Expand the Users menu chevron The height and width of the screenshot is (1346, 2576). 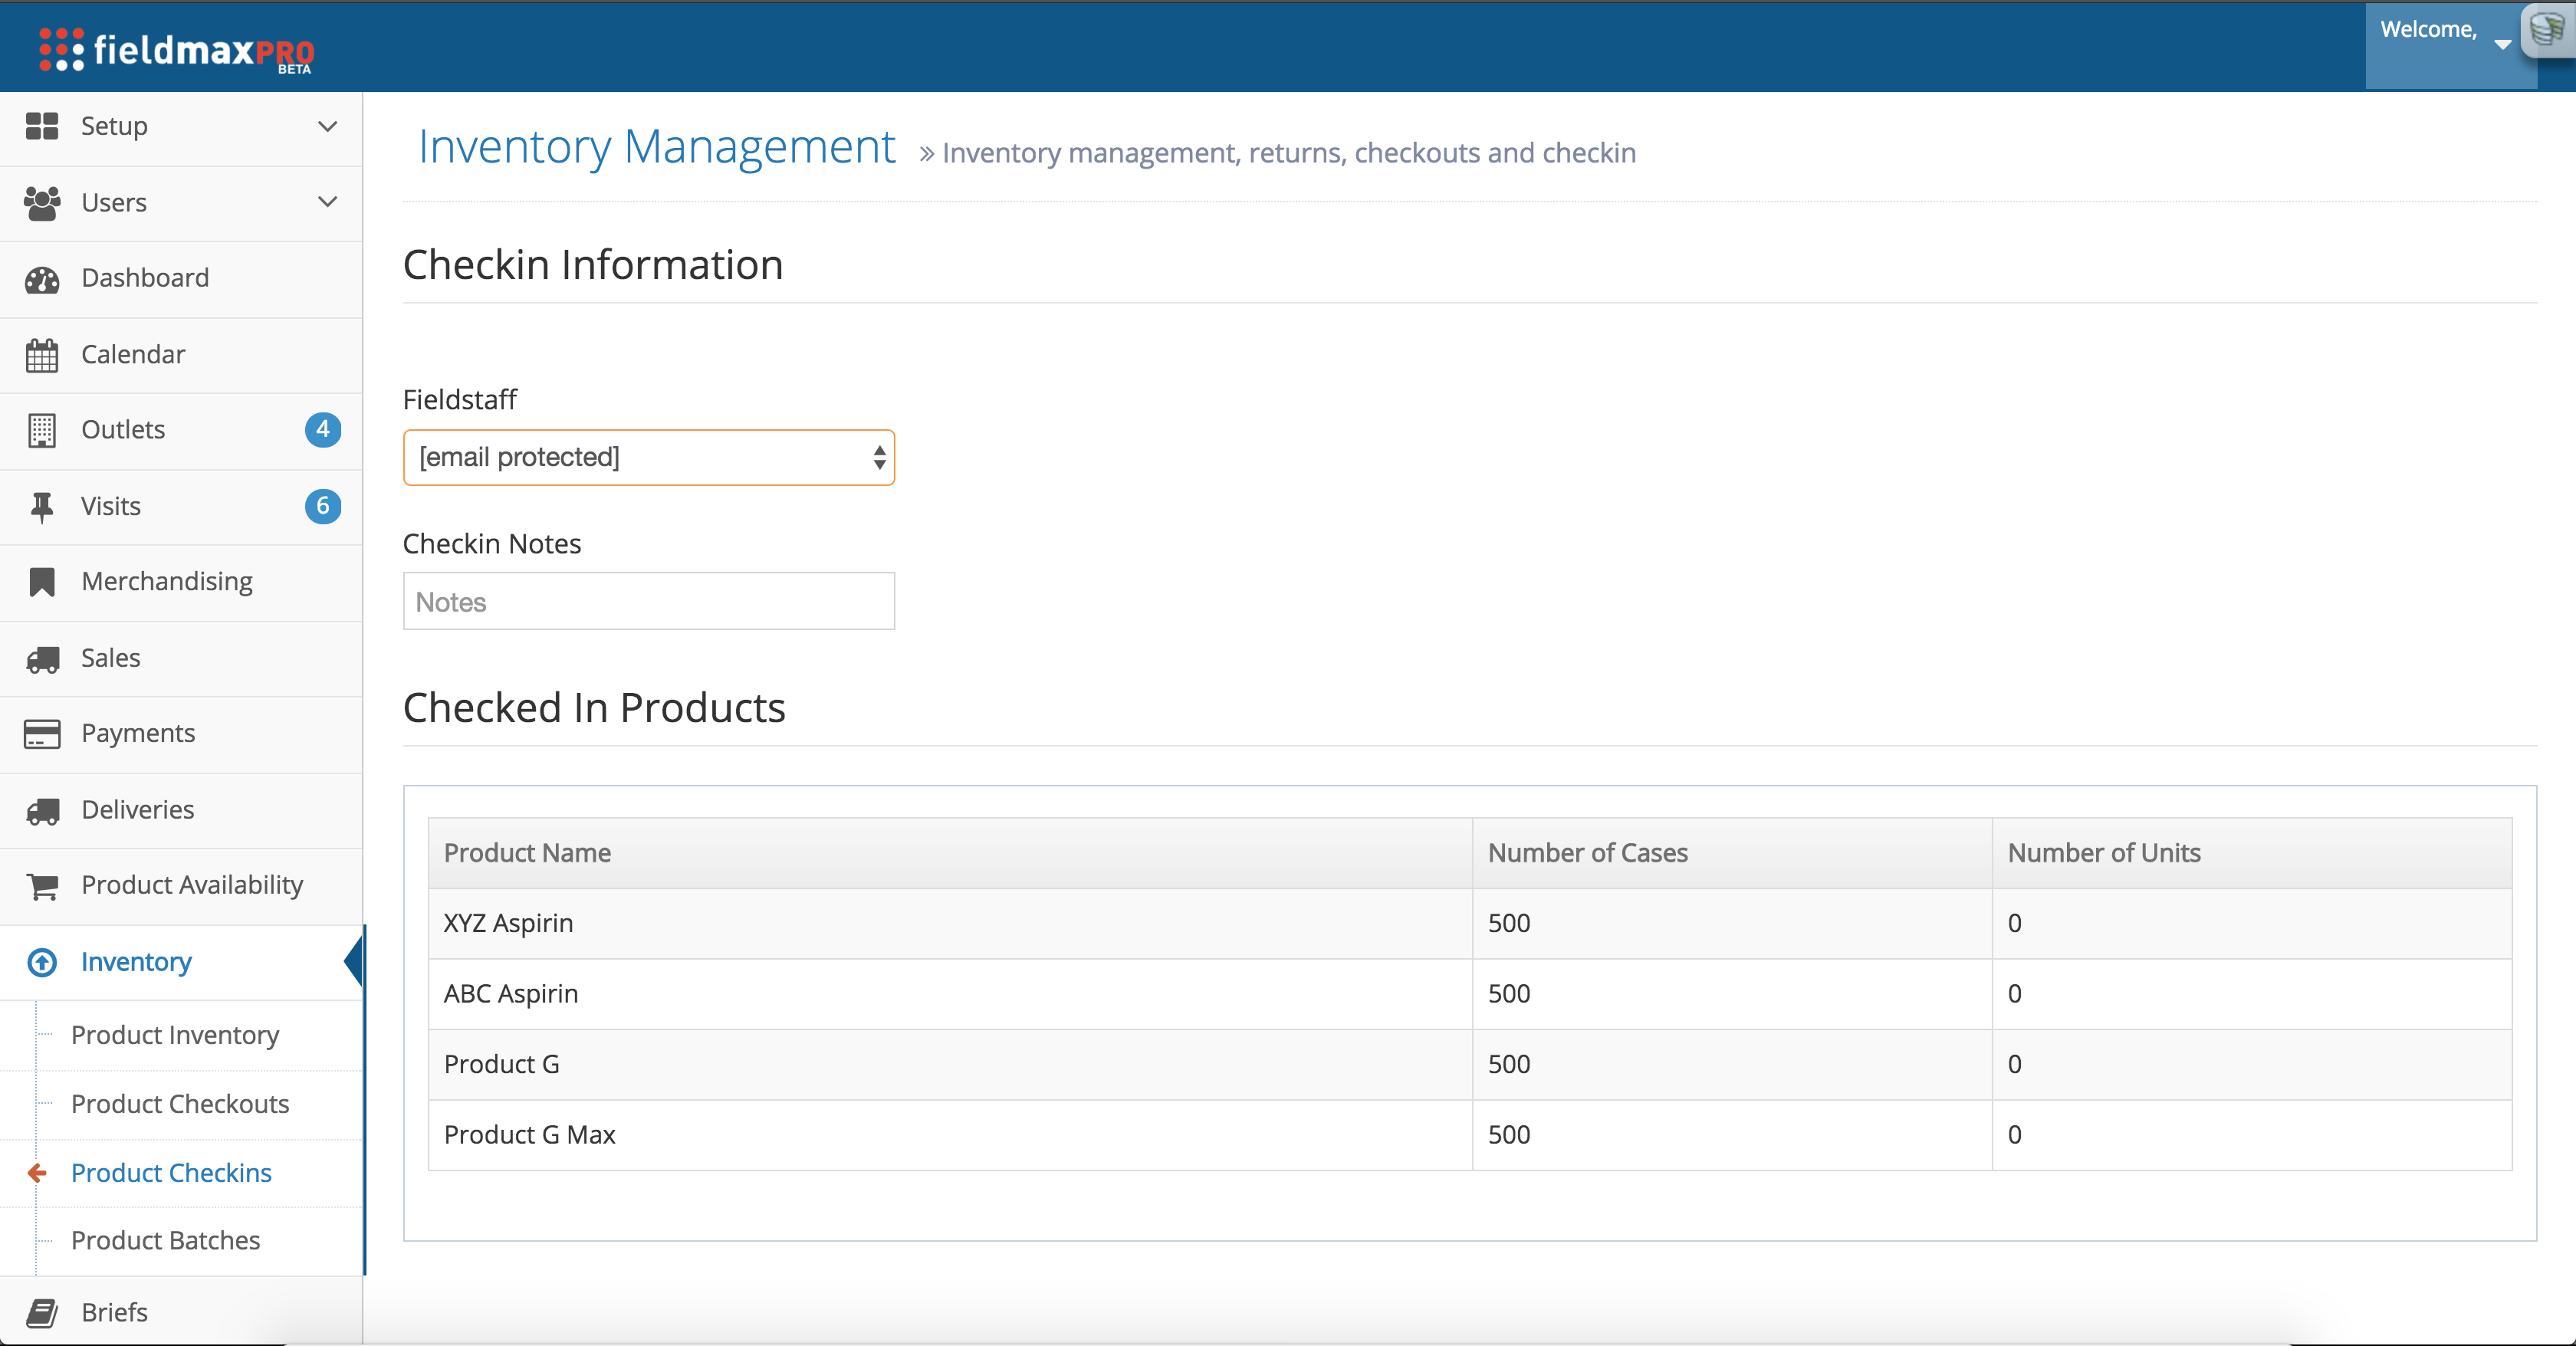pyautogui.click(x=327, y=202)
